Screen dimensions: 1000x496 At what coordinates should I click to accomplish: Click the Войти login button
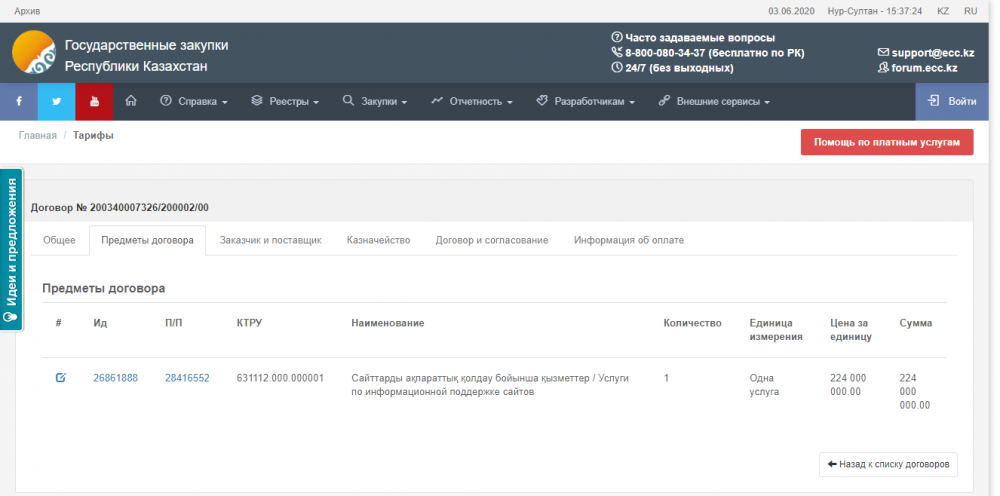point(952,101)
